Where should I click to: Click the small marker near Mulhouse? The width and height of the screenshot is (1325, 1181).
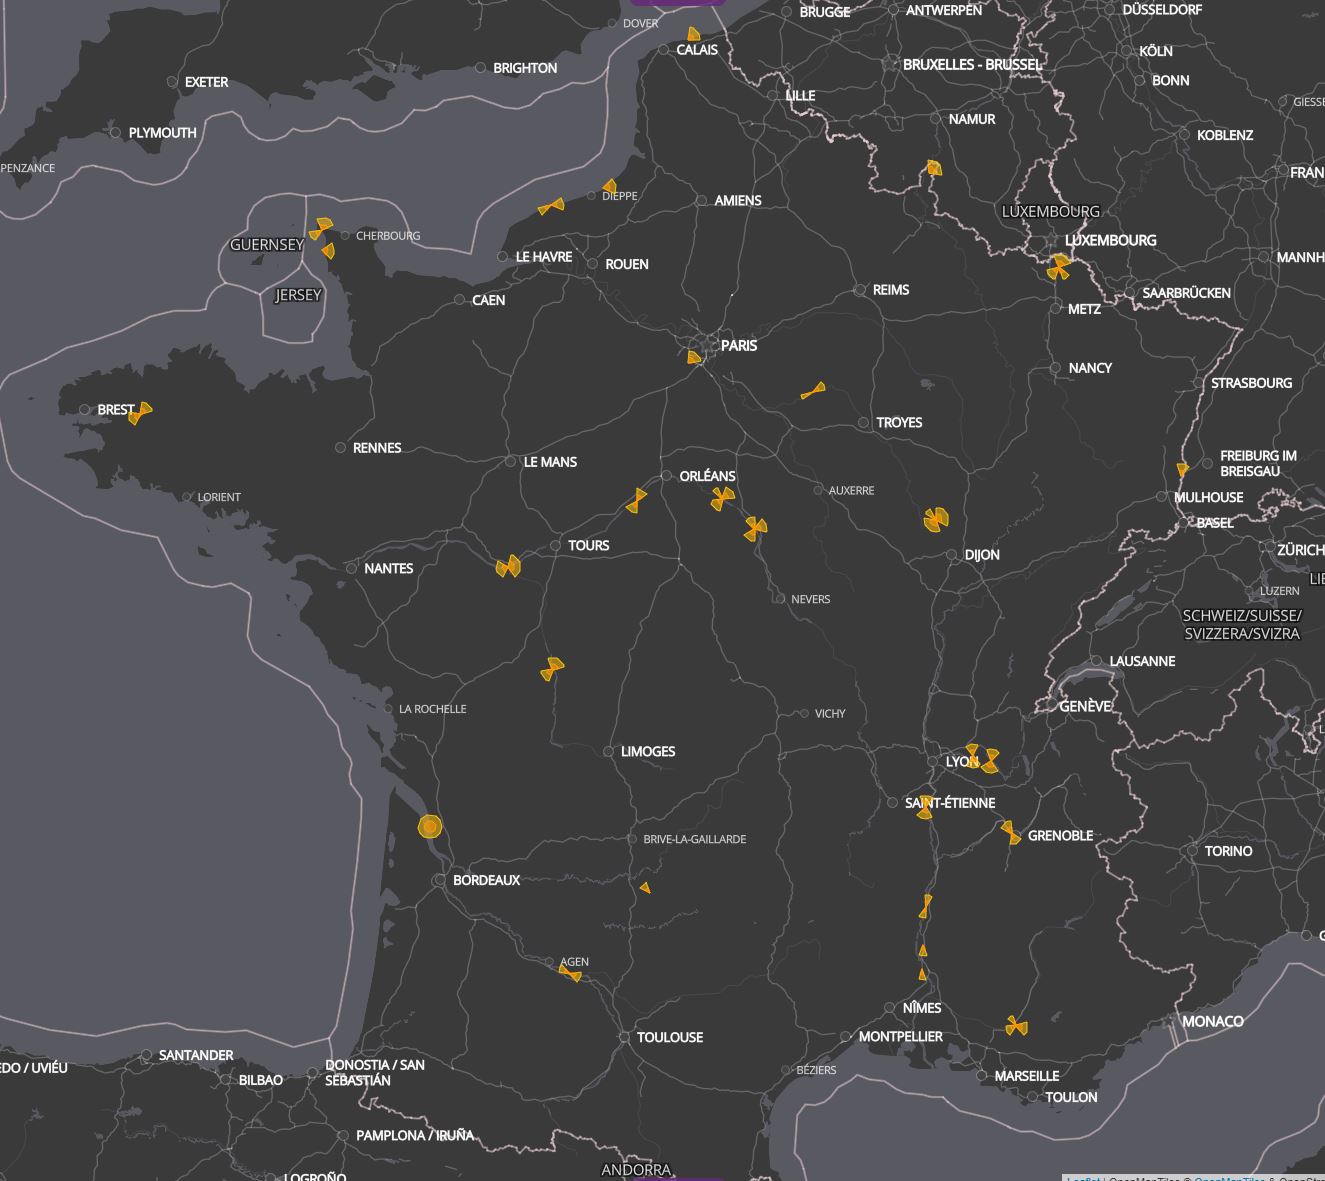[1181, 468]
